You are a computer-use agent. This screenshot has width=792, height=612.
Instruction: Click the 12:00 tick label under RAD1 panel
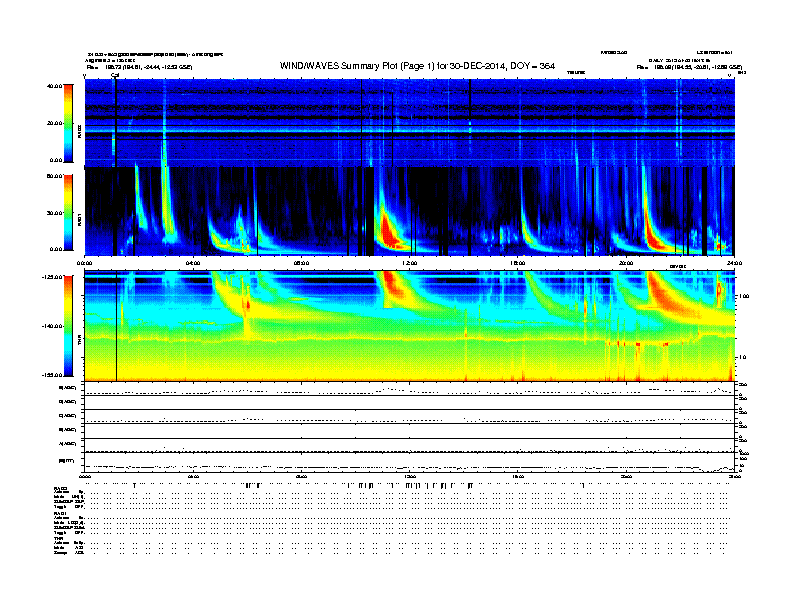[x=410, y=263]
